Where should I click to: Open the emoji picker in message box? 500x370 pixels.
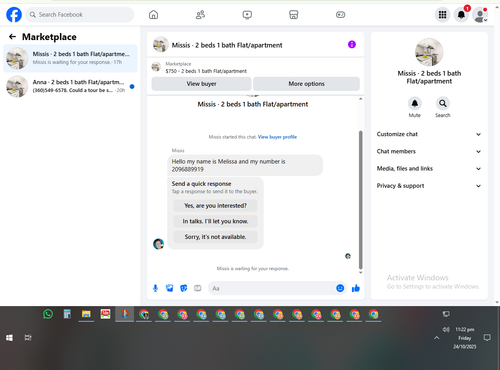point(340,288)
